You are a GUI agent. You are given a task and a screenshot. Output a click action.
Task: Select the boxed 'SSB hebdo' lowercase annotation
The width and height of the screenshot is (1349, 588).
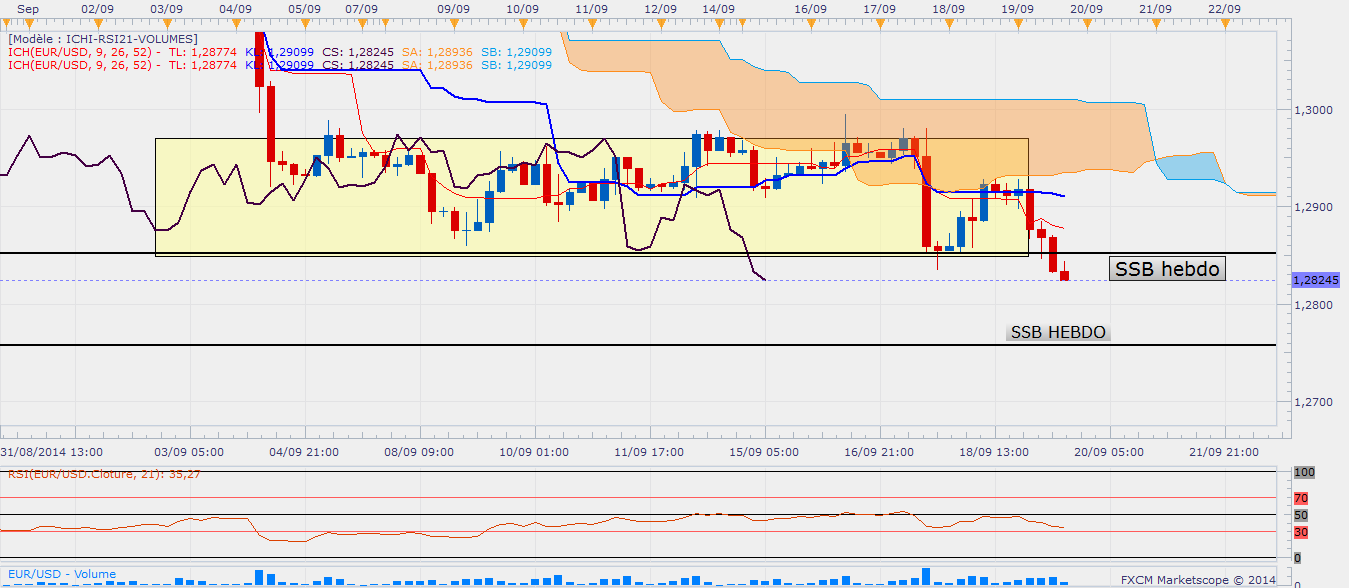[x=1166, y=268]
